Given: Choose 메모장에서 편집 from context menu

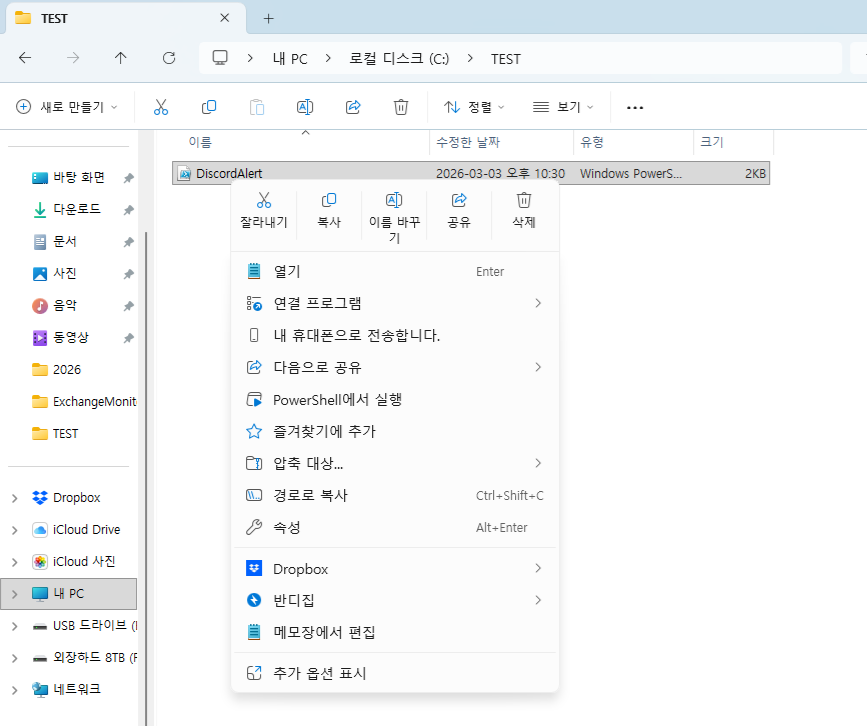Looking at the screenshot, I should 324,632.
